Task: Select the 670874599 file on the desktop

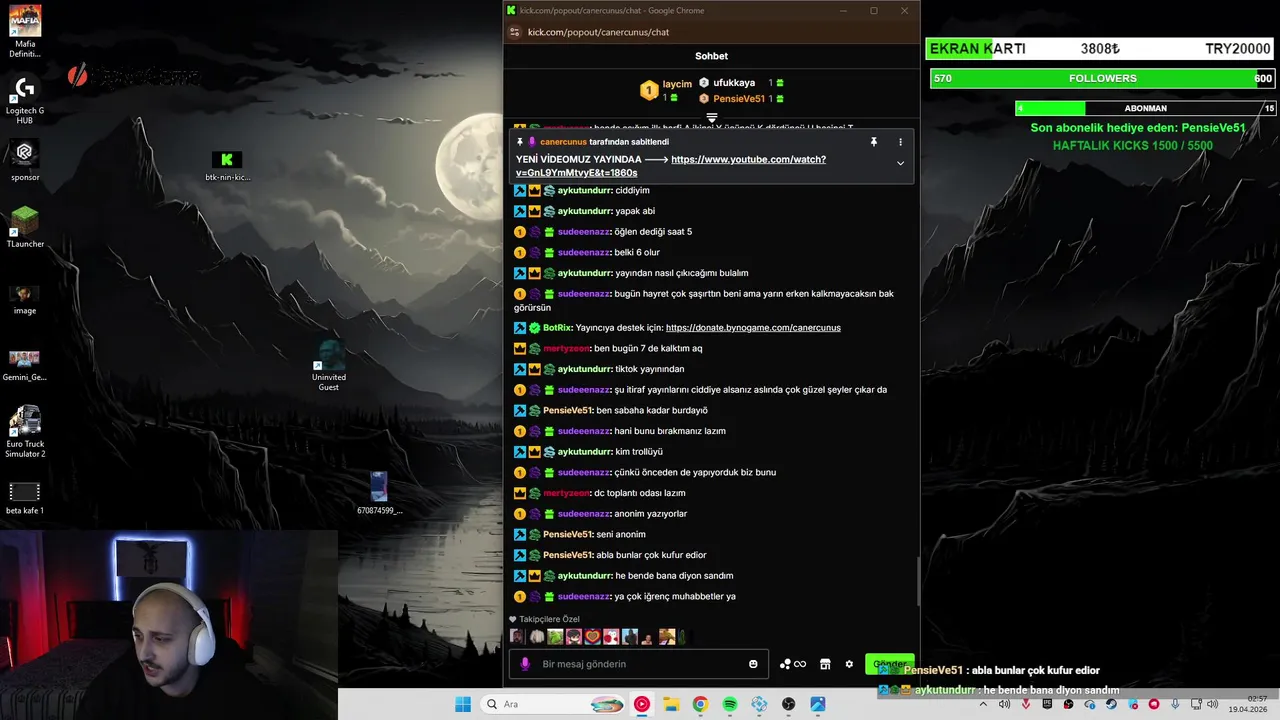Action: (x=379, y=494)
